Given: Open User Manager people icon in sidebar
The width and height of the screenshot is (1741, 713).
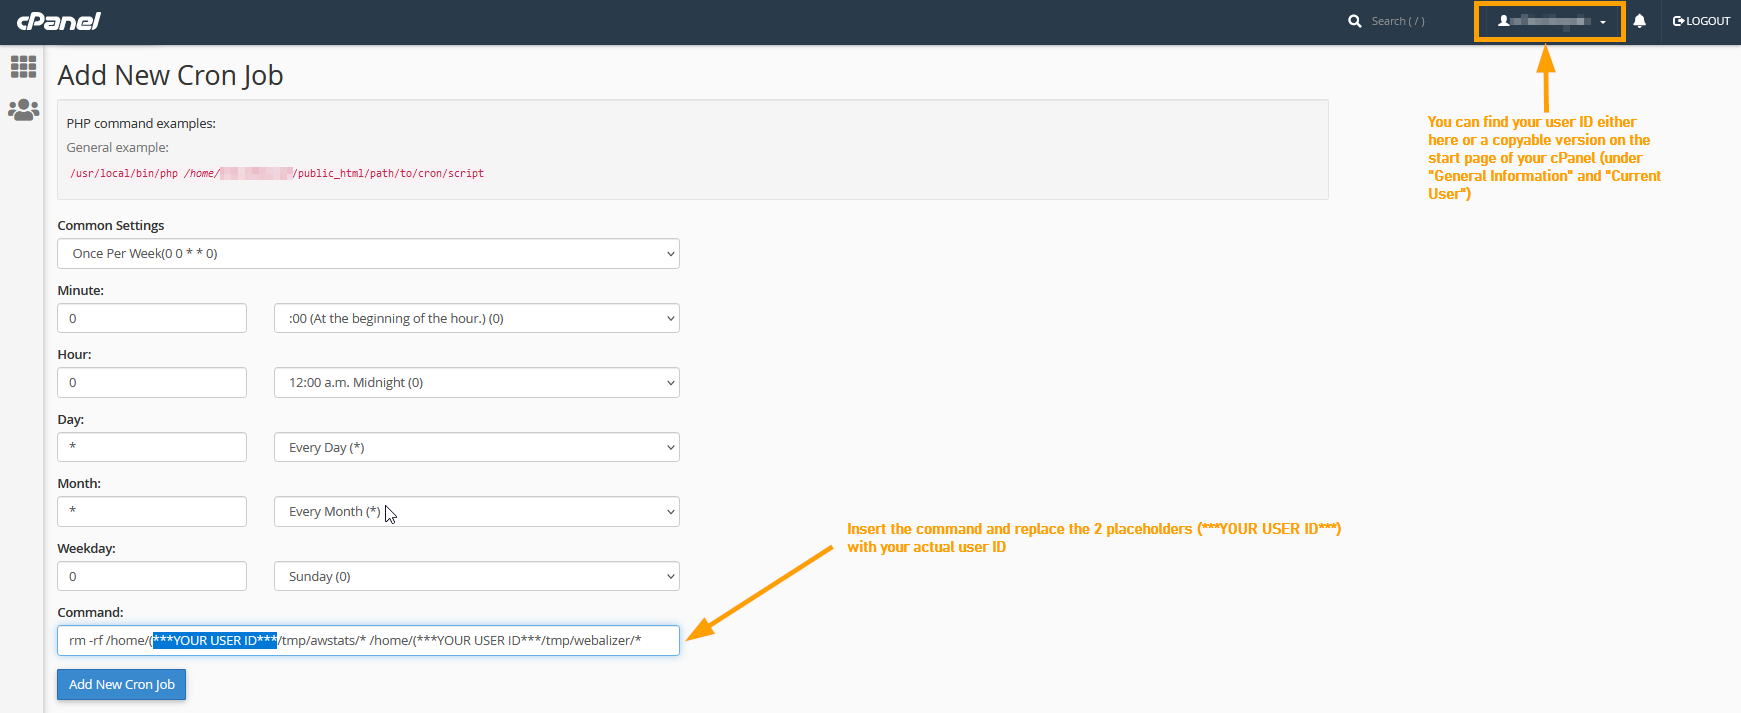Looking at the screenshot, I should (23, 110).
